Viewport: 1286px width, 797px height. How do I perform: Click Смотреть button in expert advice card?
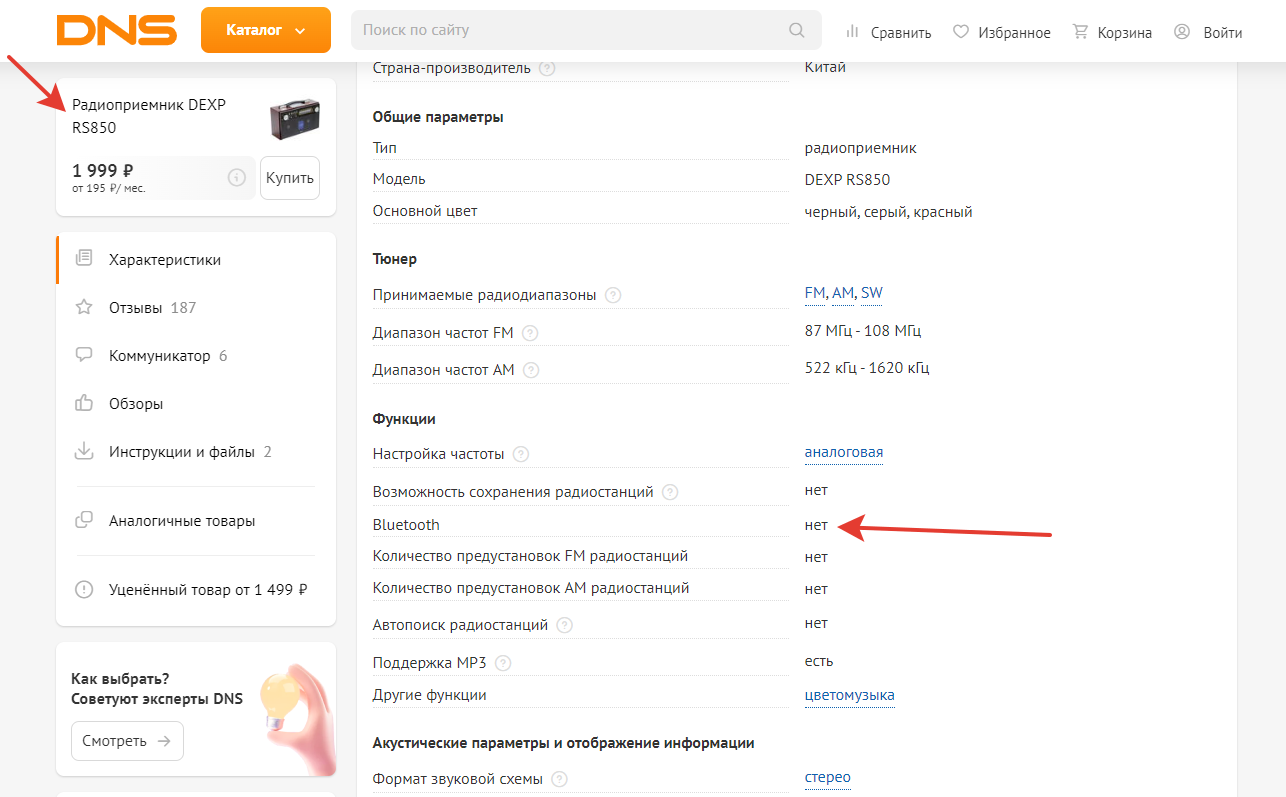(x=127, y=741)
